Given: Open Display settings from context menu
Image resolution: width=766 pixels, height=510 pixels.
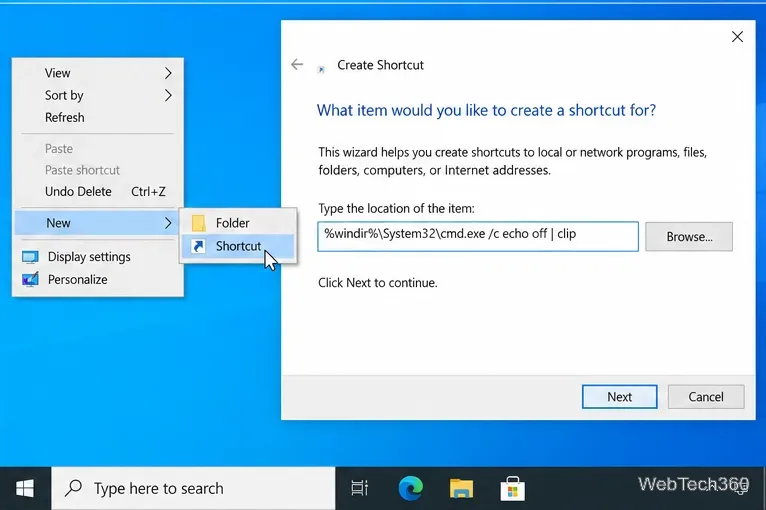Looking at the screenshot, I should click(98, 256).
